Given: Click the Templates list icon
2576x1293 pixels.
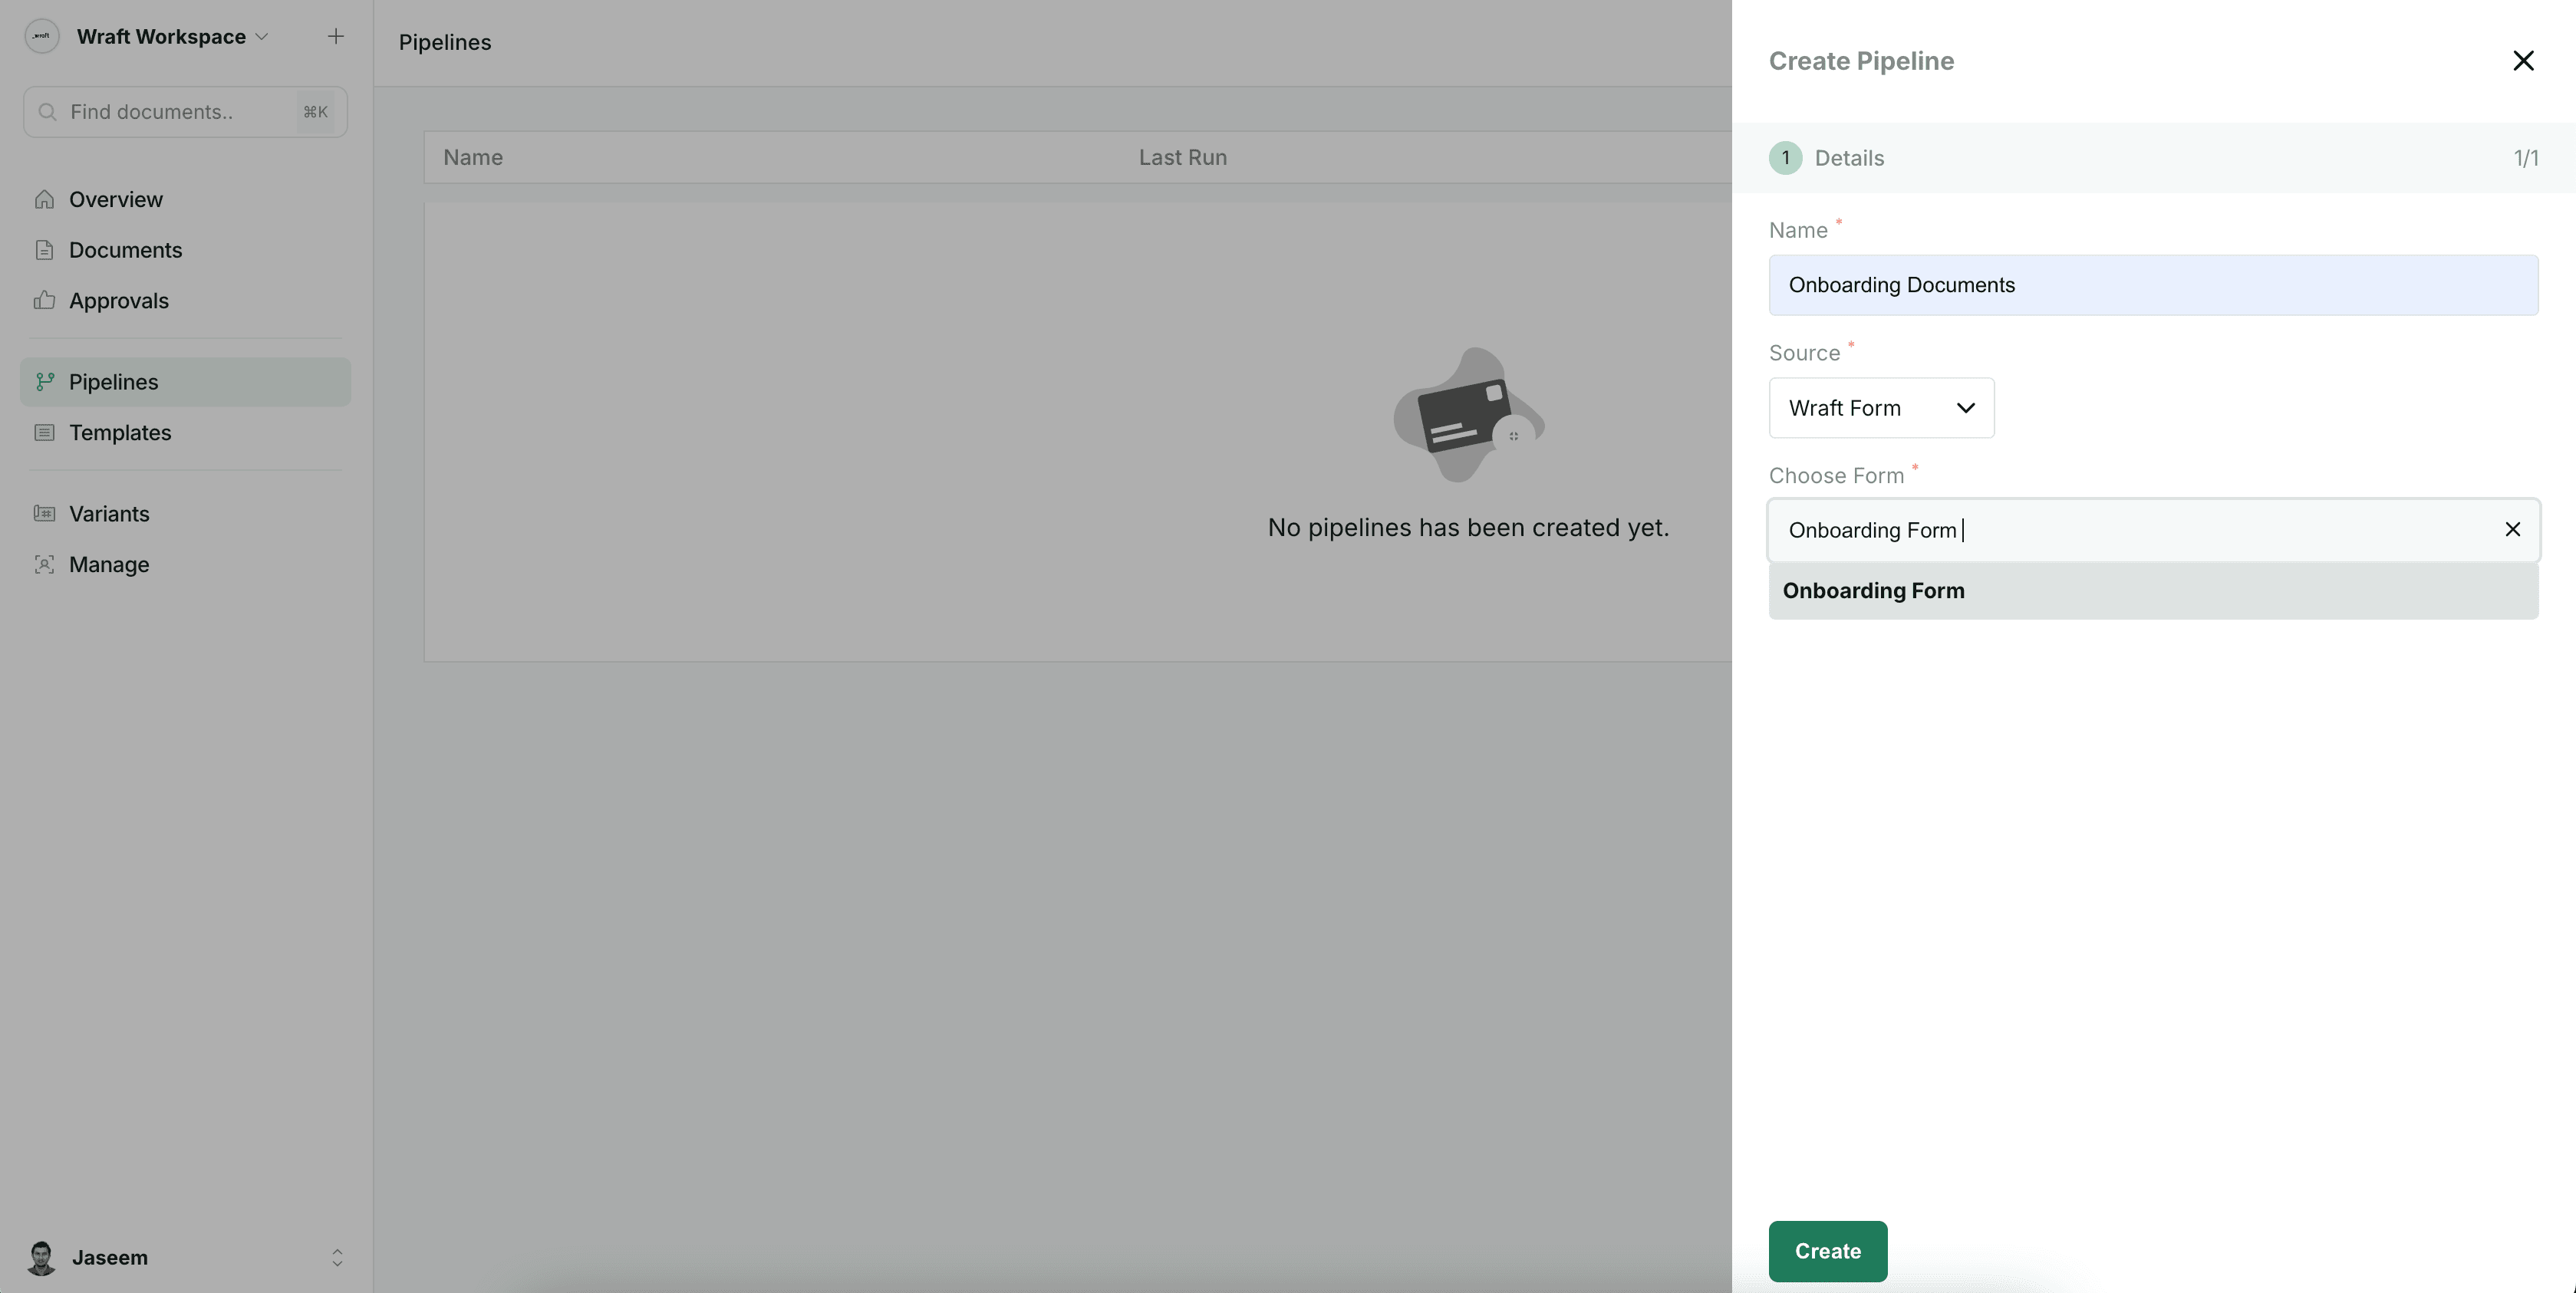Looking at the screenshot, I should [x=44, y=432].
